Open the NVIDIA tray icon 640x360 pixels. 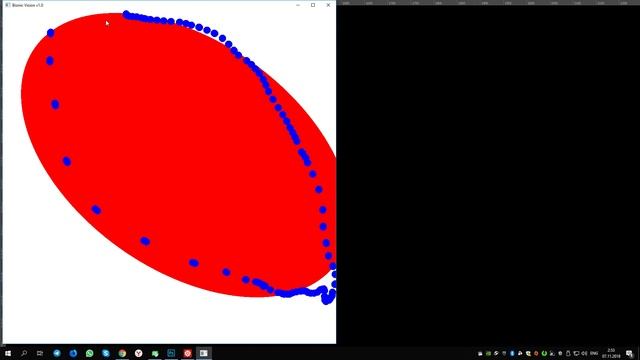tap(488, 353)
